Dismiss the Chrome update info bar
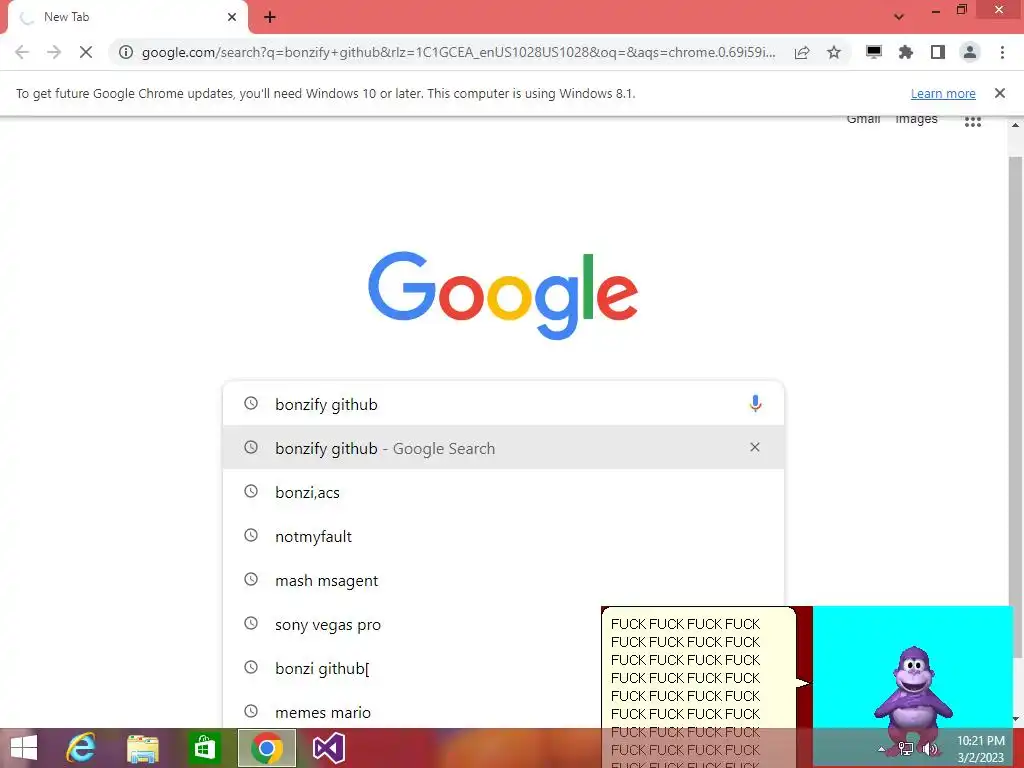 tap(1000, 93)
